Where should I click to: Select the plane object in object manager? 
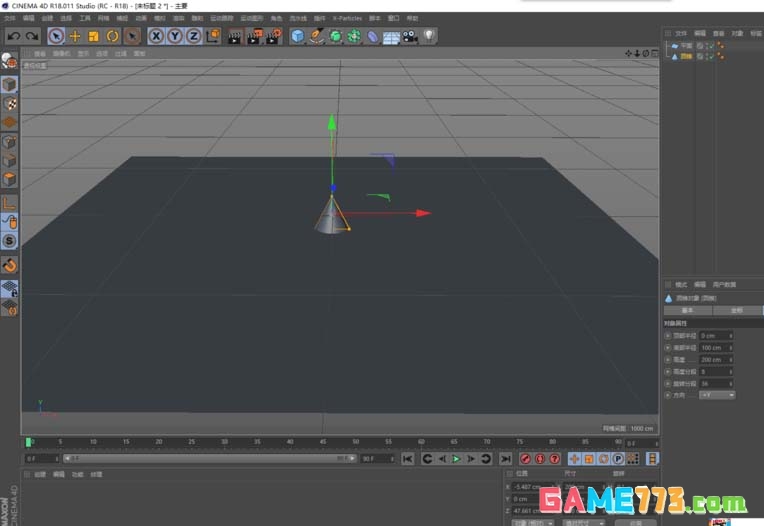686,45
